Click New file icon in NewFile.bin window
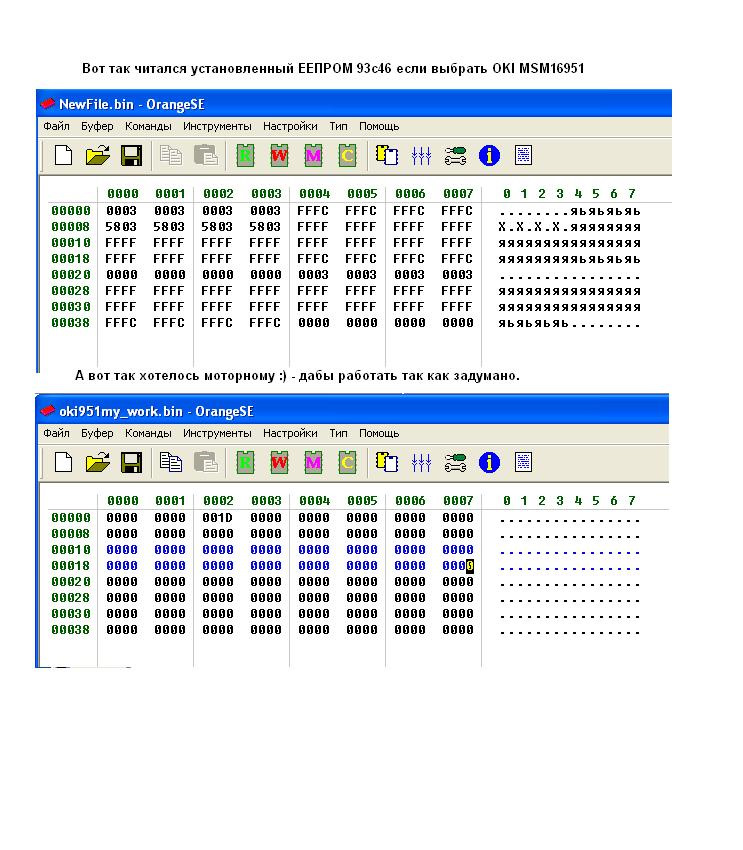Image resolution: width=743 pixels, height=850 pixels. 63,156
